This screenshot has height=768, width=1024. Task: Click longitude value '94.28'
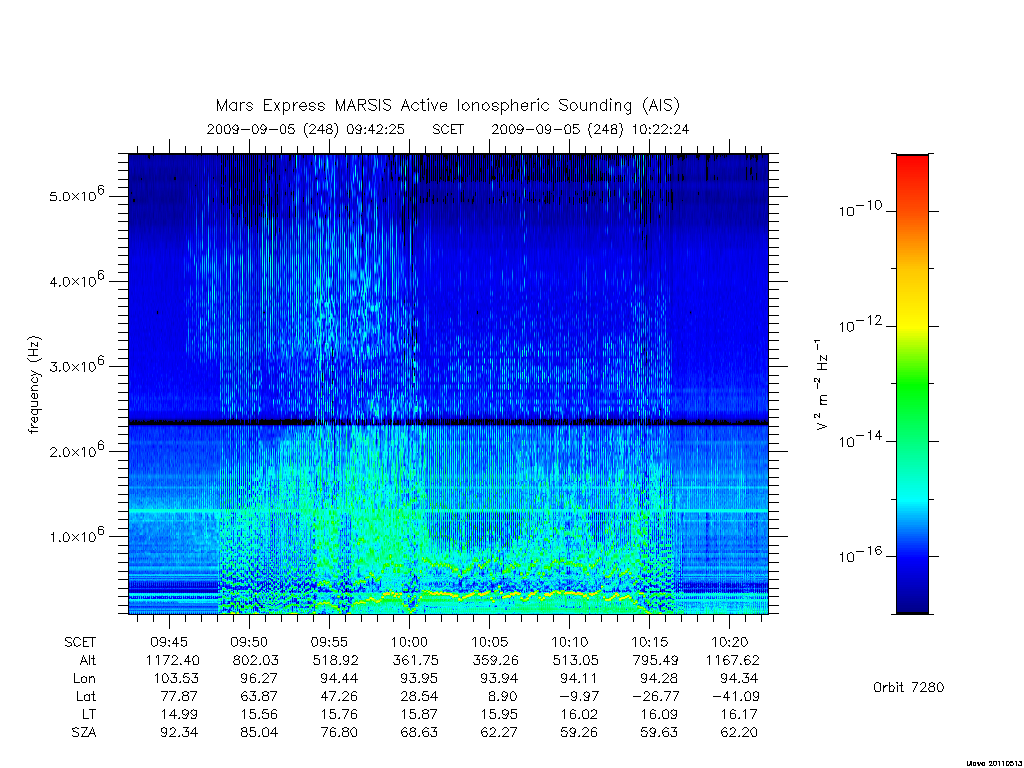coord(660,679)
